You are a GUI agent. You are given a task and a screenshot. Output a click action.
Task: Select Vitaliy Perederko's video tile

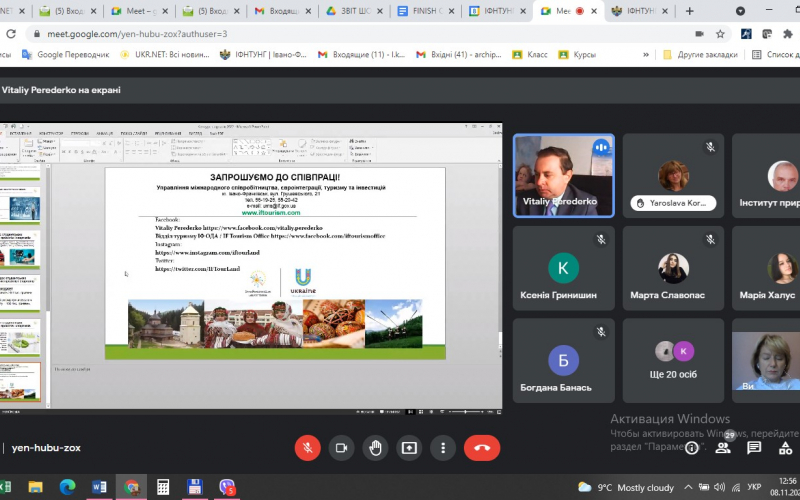pos(563,176)
